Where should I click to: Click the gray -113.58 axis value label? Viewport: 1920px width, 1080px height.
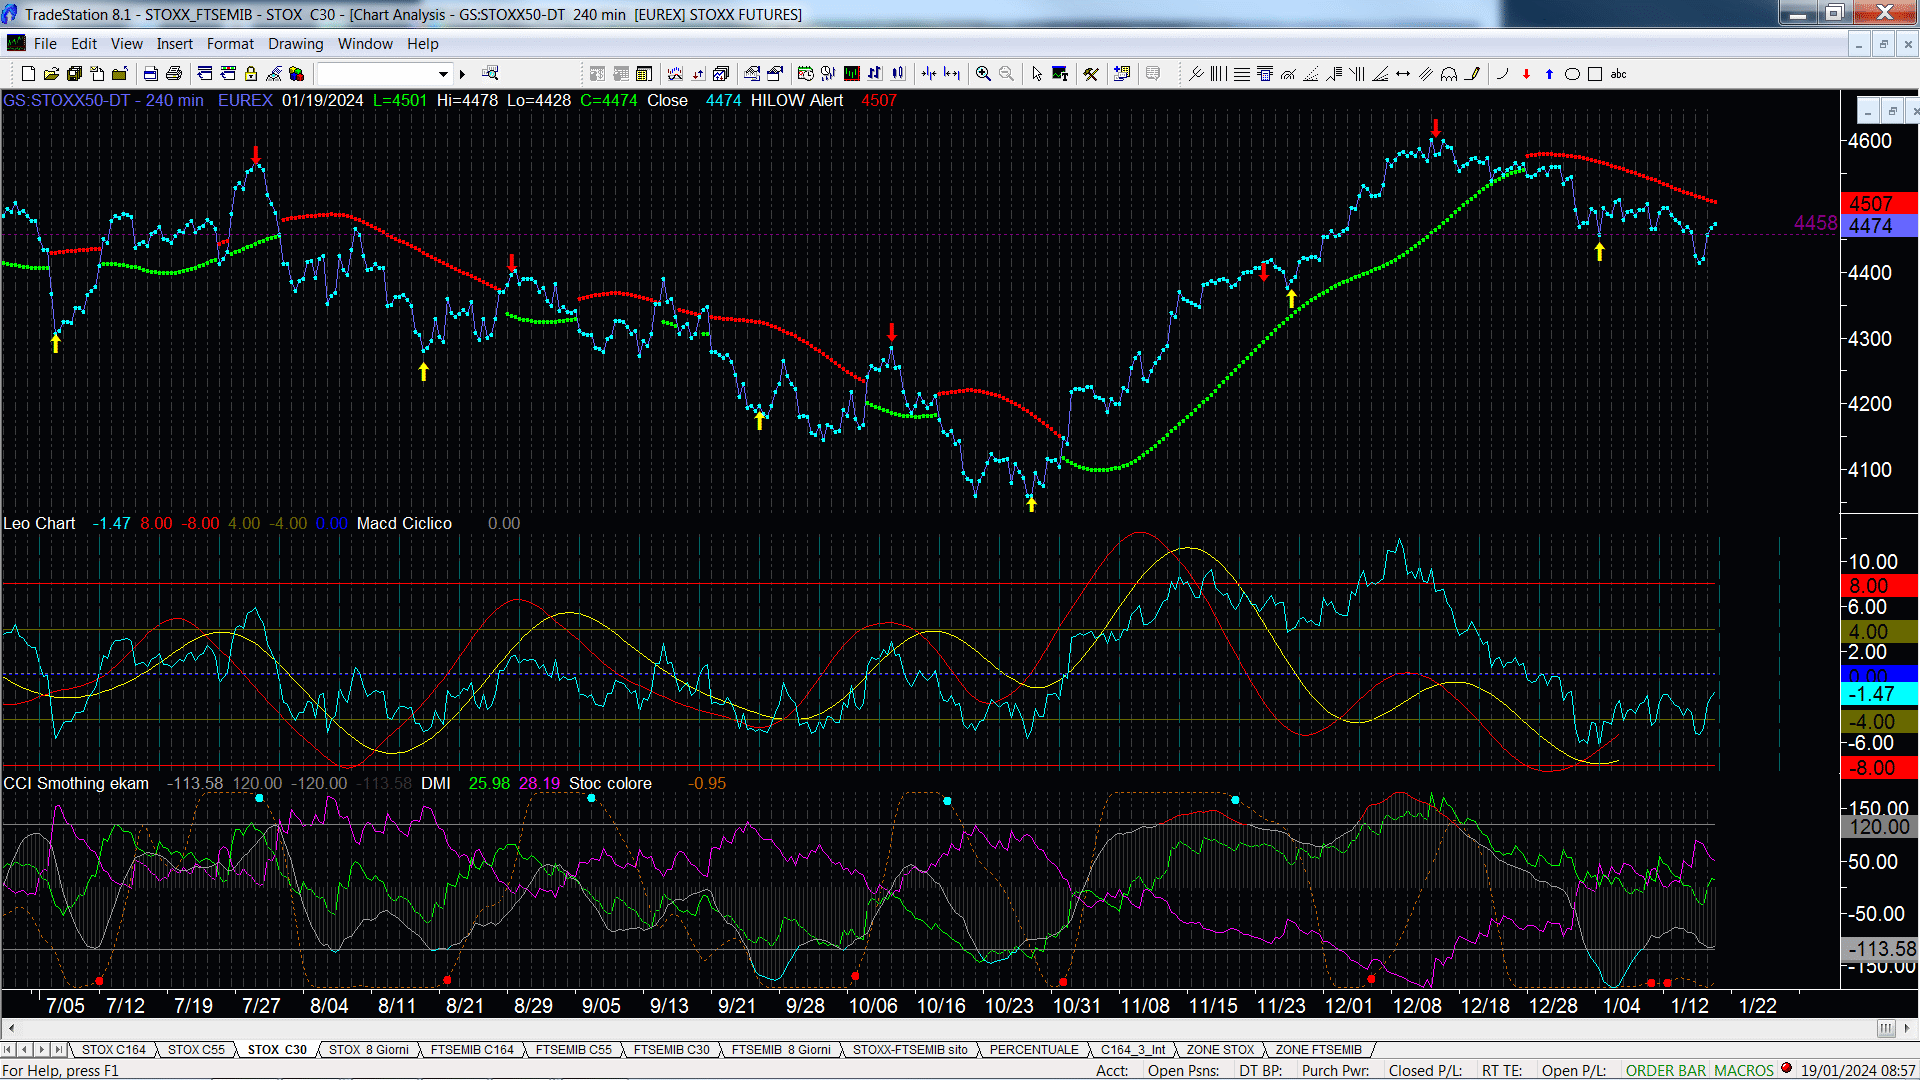(1878, 949)
